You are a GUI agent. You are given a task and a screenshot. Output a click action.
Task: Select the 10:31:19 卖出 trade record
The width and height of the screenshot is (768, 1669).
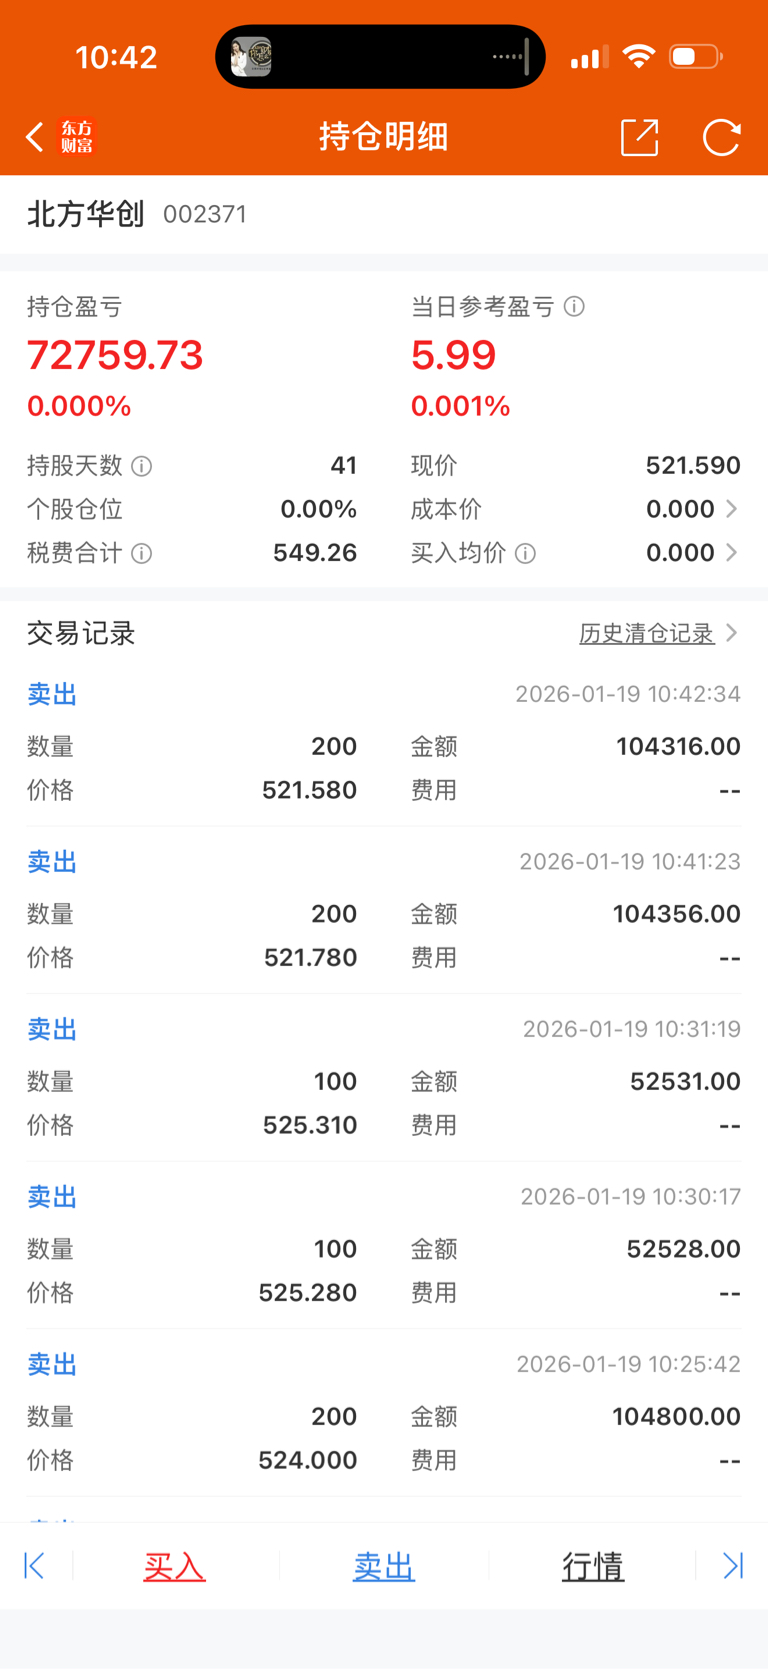tap(384, 1078)
